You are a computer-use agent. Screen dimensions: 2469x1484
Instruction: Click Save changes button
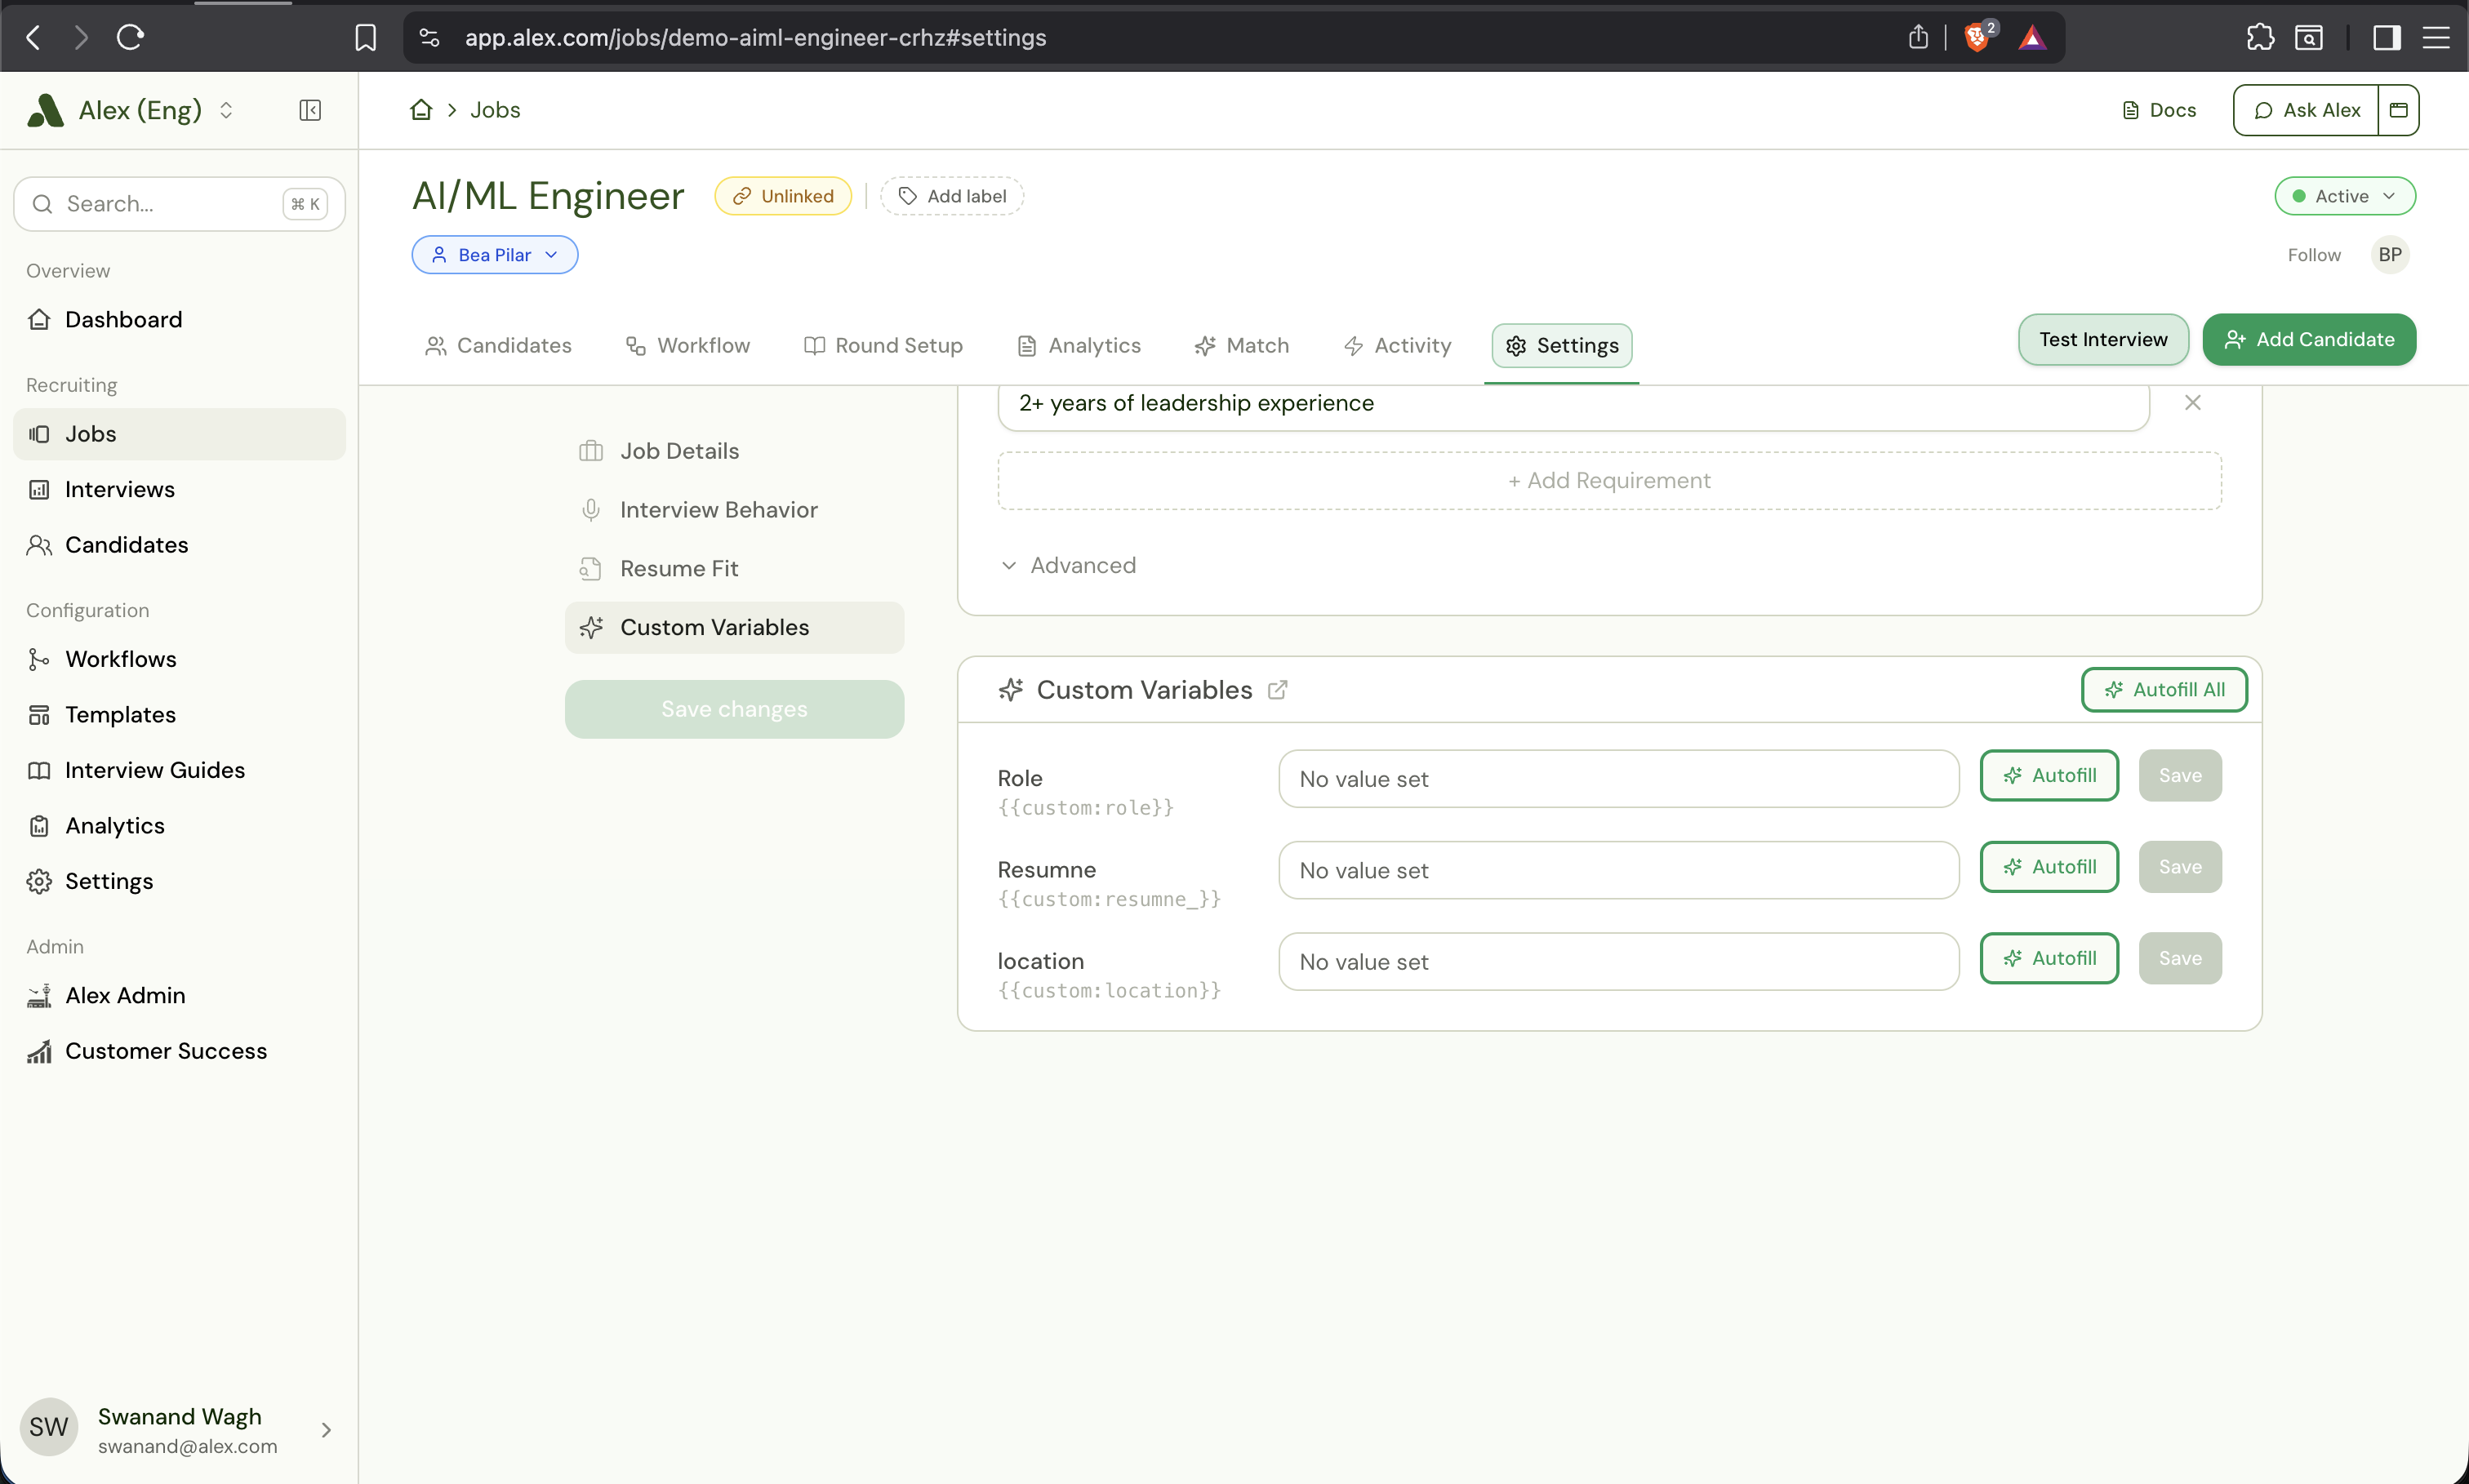(734, 710)
